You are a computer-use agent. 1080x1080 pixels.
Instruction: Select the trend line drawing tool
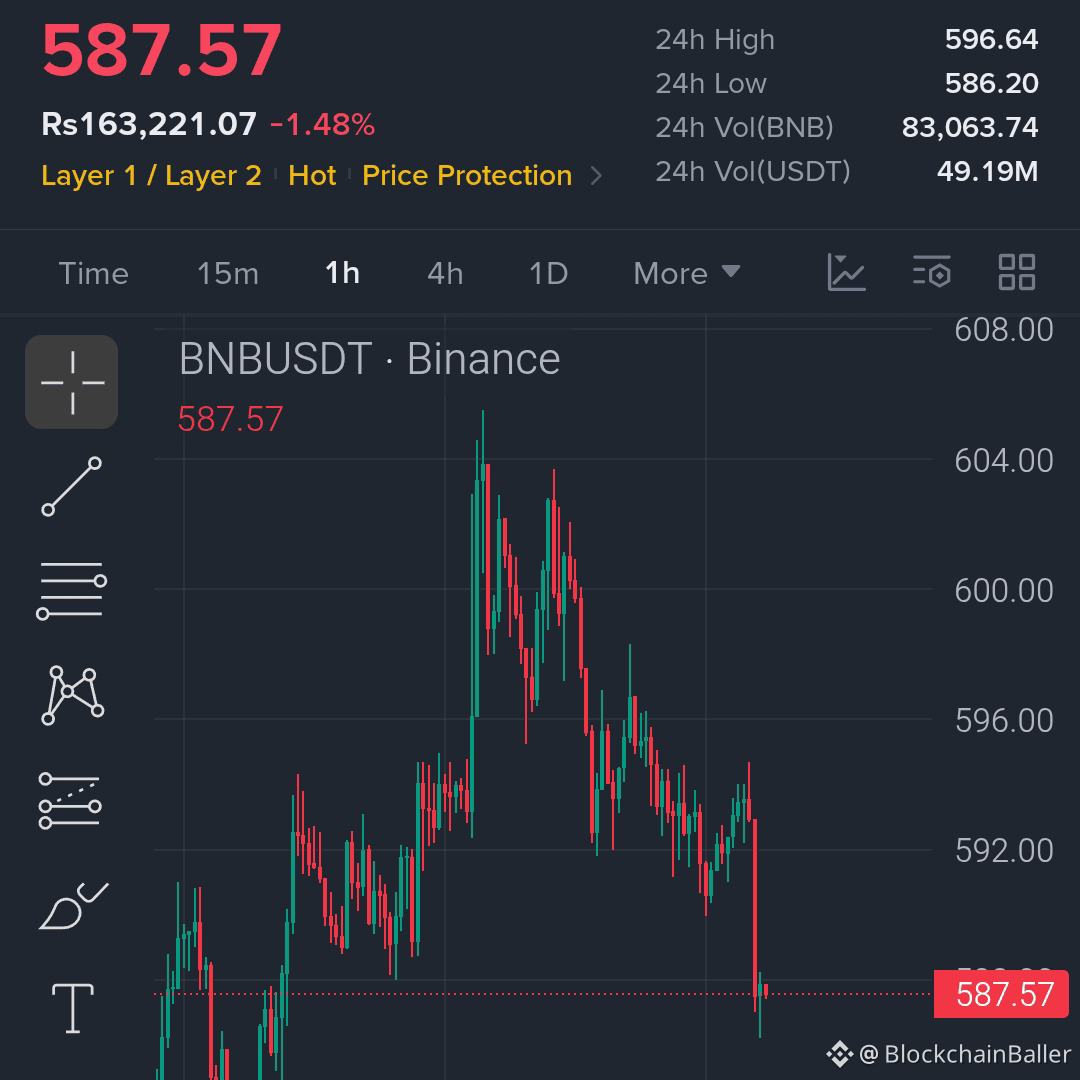pos(72,486)
